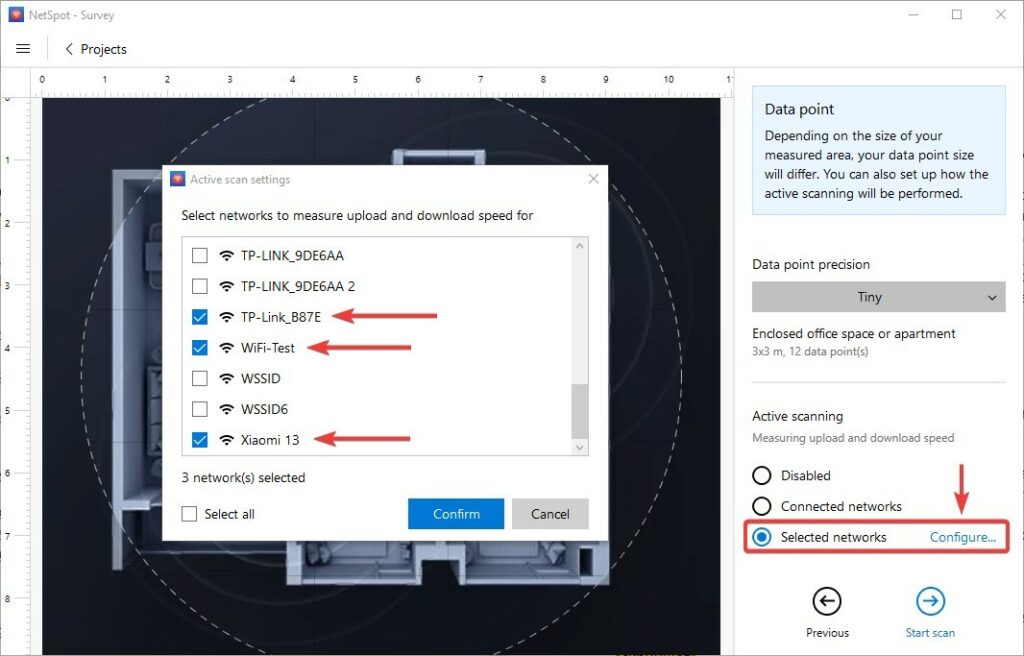Open the Configure... link
The image size is (1024, 656).
[x=963, y=537]
